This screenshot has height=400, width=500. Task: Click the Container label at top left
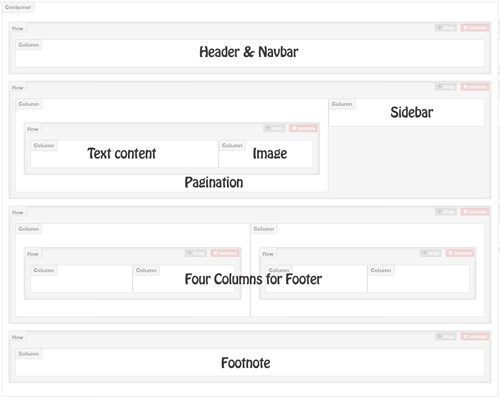18,7
